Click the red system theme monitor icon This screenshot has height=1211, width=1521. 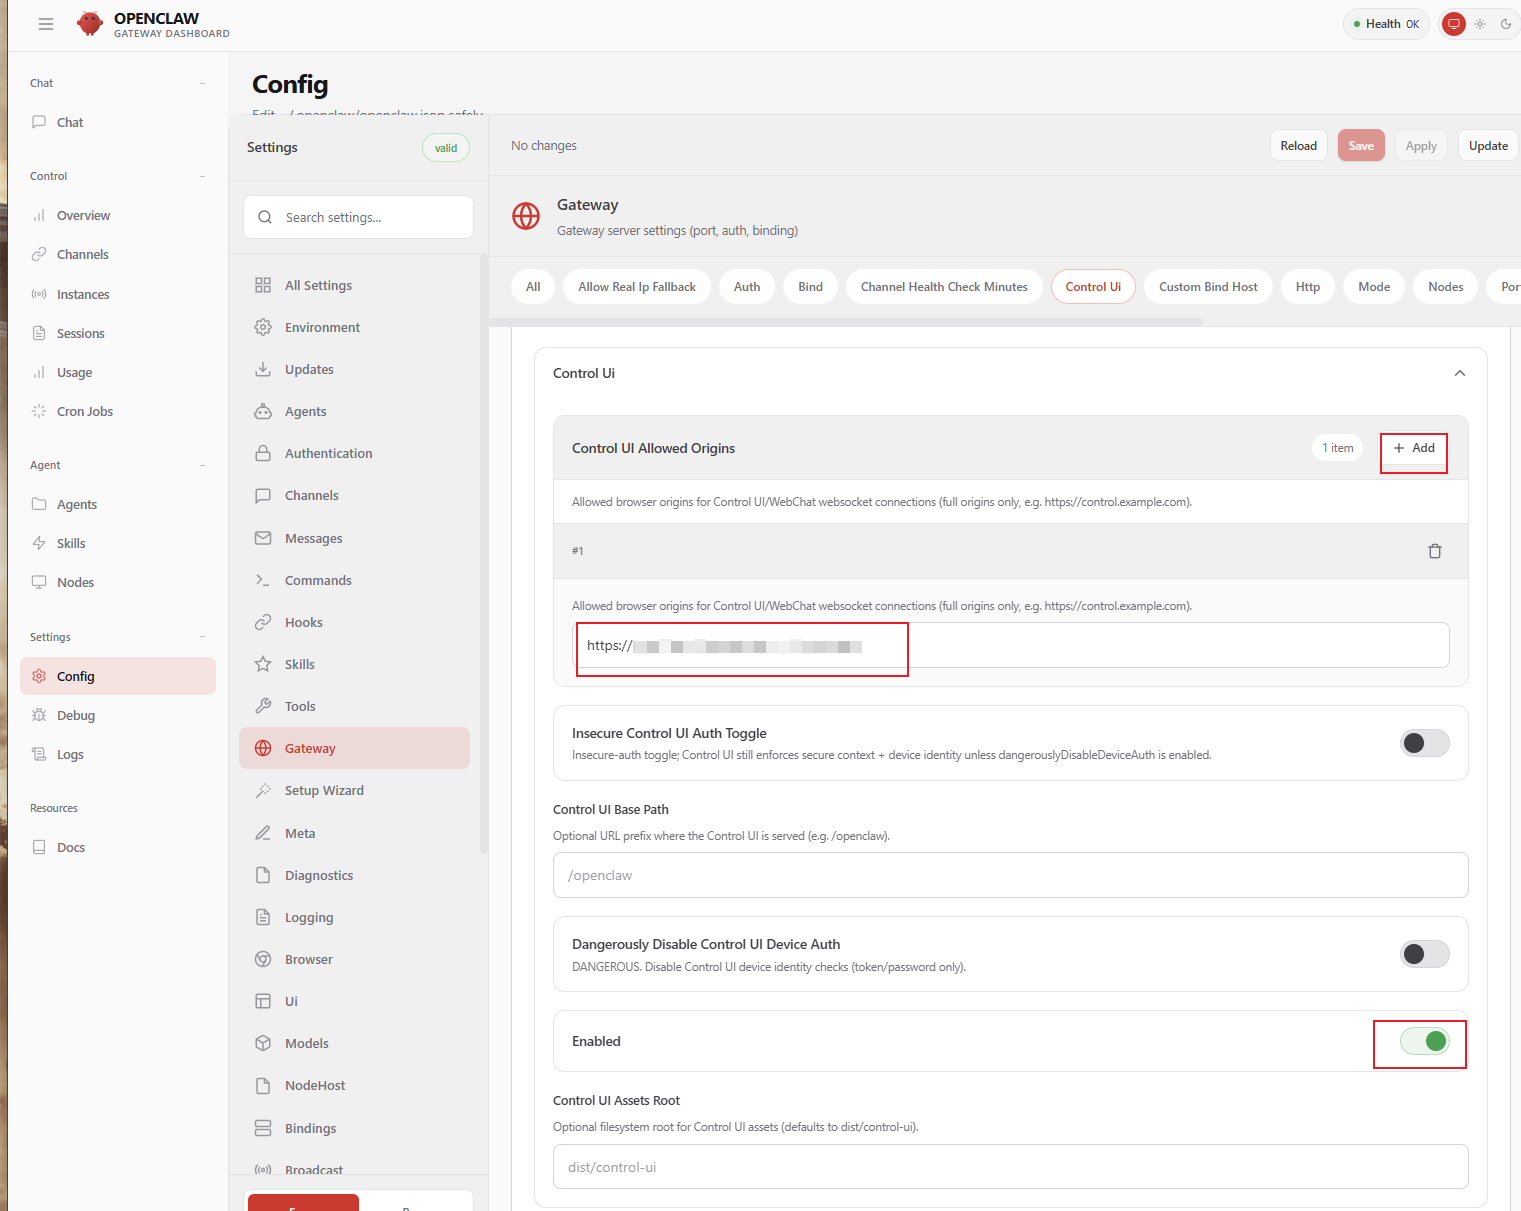pyautogui.click(x=1453, y=24)
